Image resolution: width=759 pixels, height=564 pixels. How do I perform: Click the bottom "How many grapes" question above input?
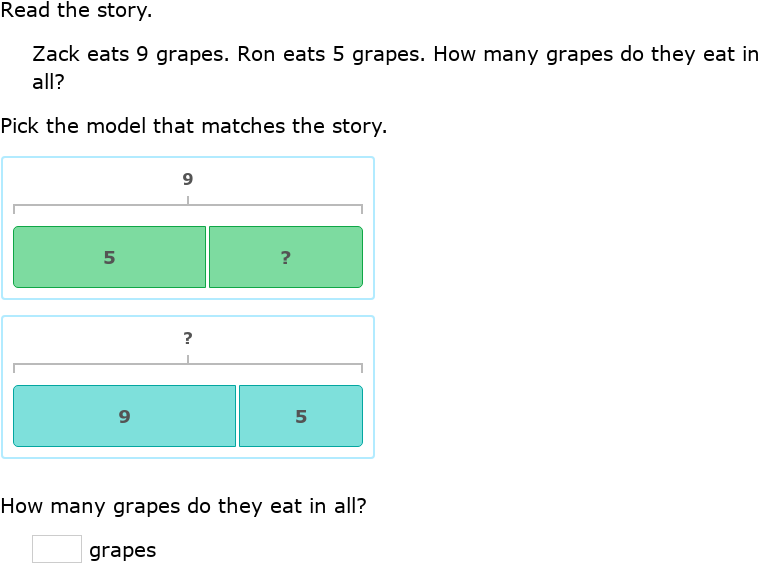pyautogui.click(x=183, y=506)
